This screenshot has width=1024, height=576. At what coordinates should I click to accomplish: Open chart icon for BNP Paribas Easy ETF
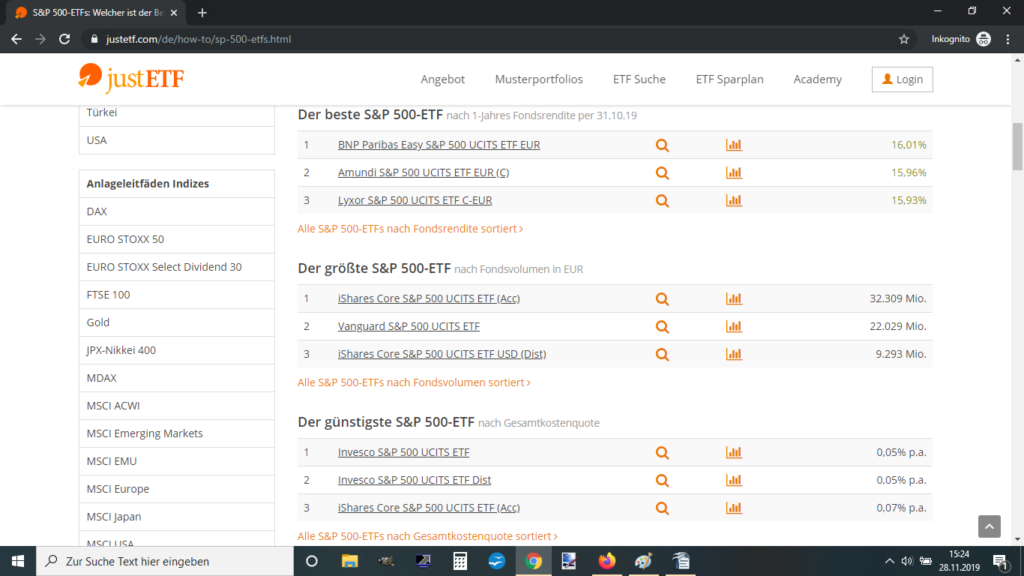point(734,145)
